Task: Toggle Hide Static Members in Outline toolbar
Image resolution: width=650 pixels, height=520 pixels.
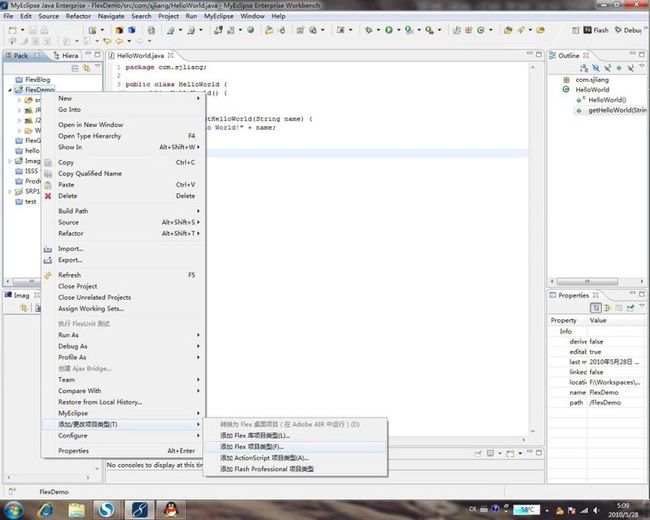Action: (x=607, y=68)
